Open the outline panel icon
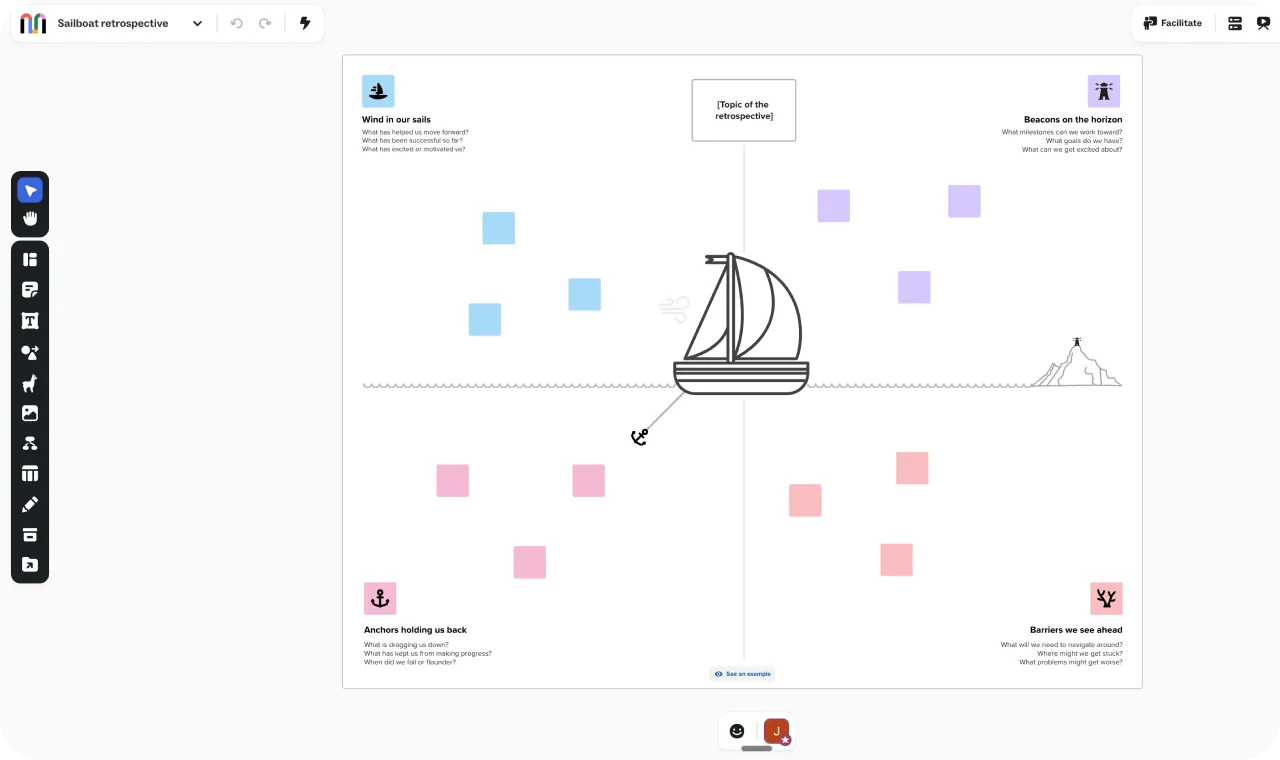Viewport: 1280px width, 760px height. (1235, 23)
